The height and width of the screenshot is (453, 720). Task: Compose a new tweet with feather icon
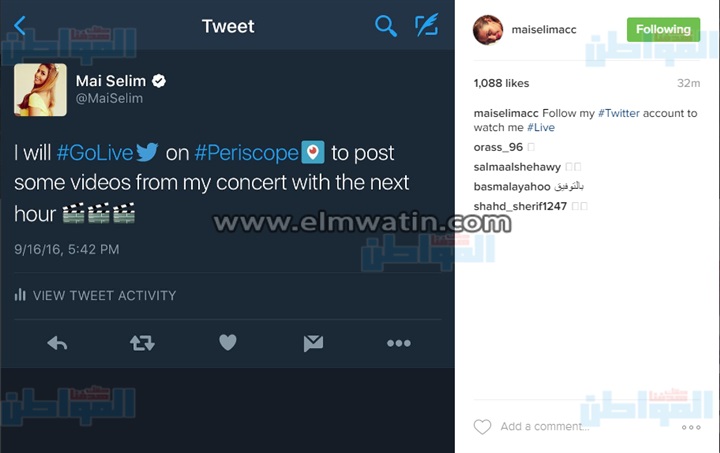pyautogui.click(x=427, y=25)
